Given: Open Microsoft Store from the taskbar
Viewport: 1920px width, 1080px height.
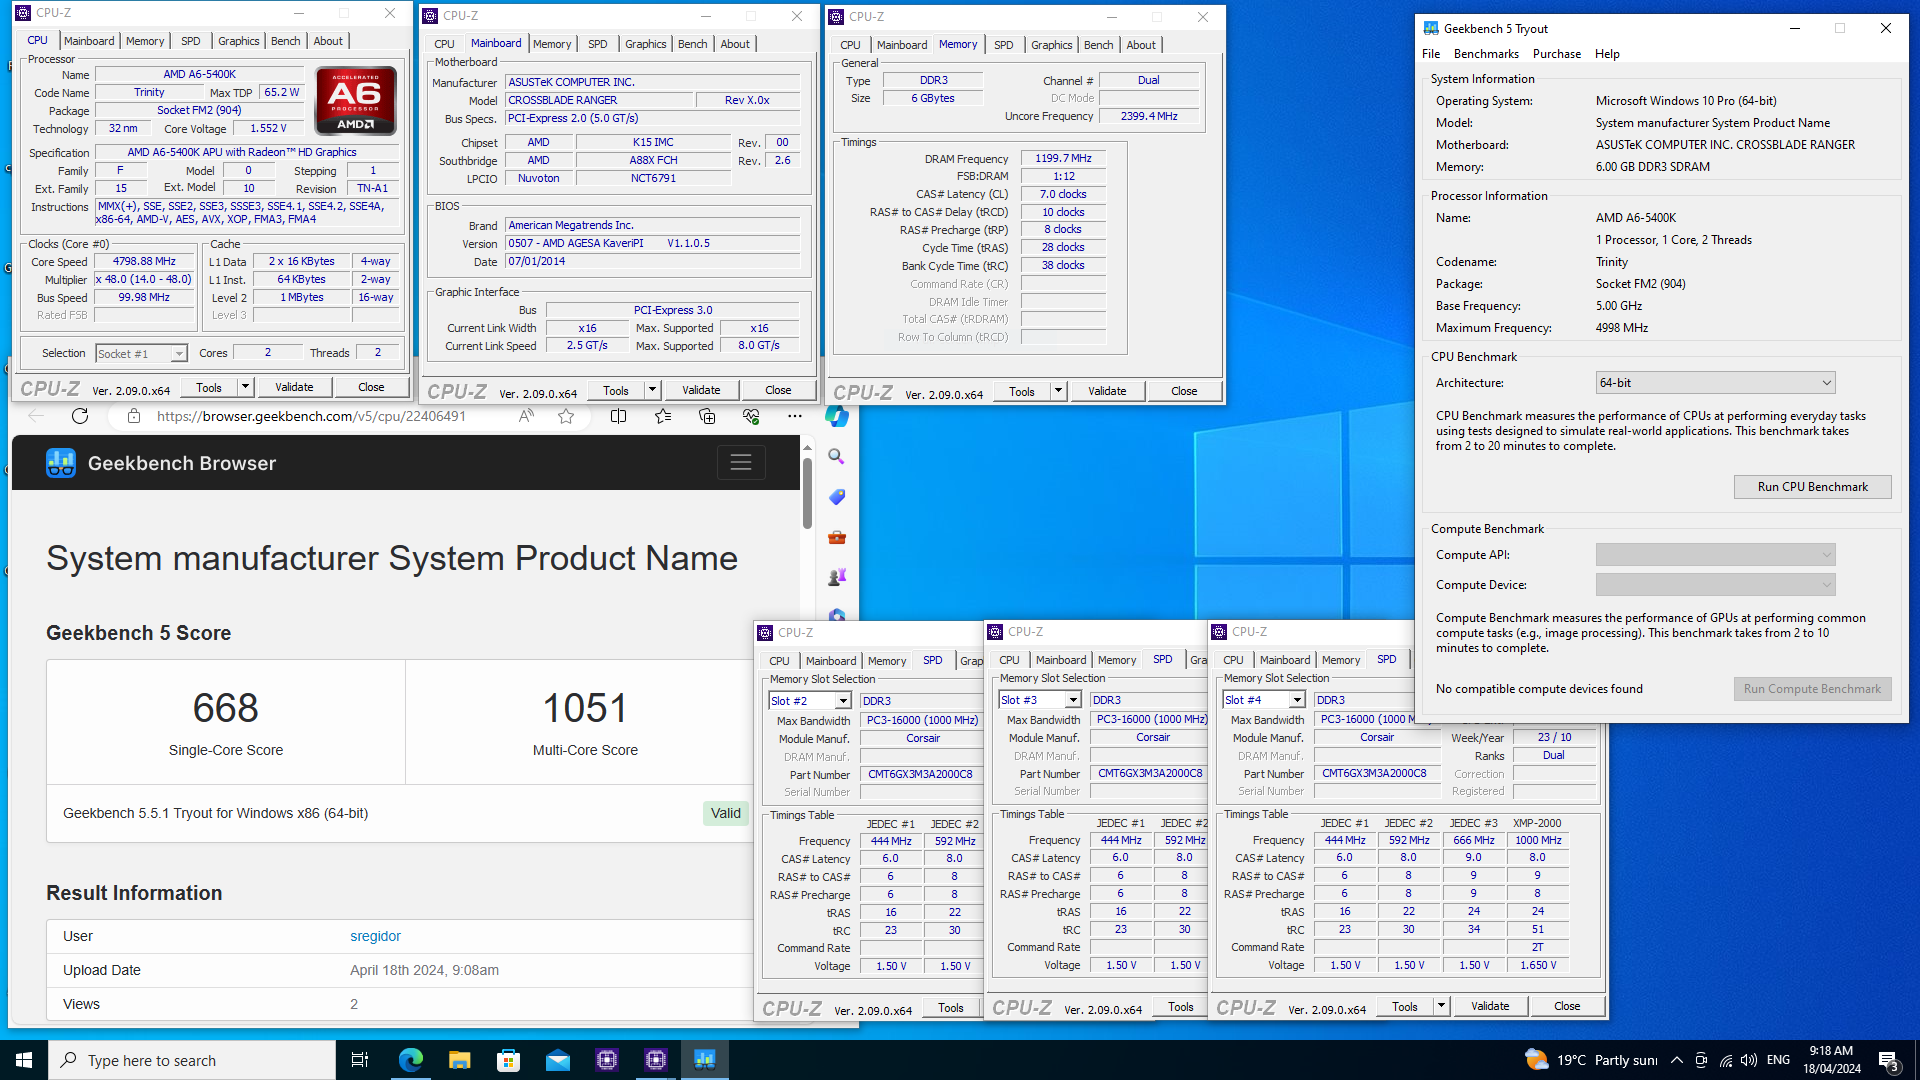Looking at the screenshot, I should (508, 1060).
